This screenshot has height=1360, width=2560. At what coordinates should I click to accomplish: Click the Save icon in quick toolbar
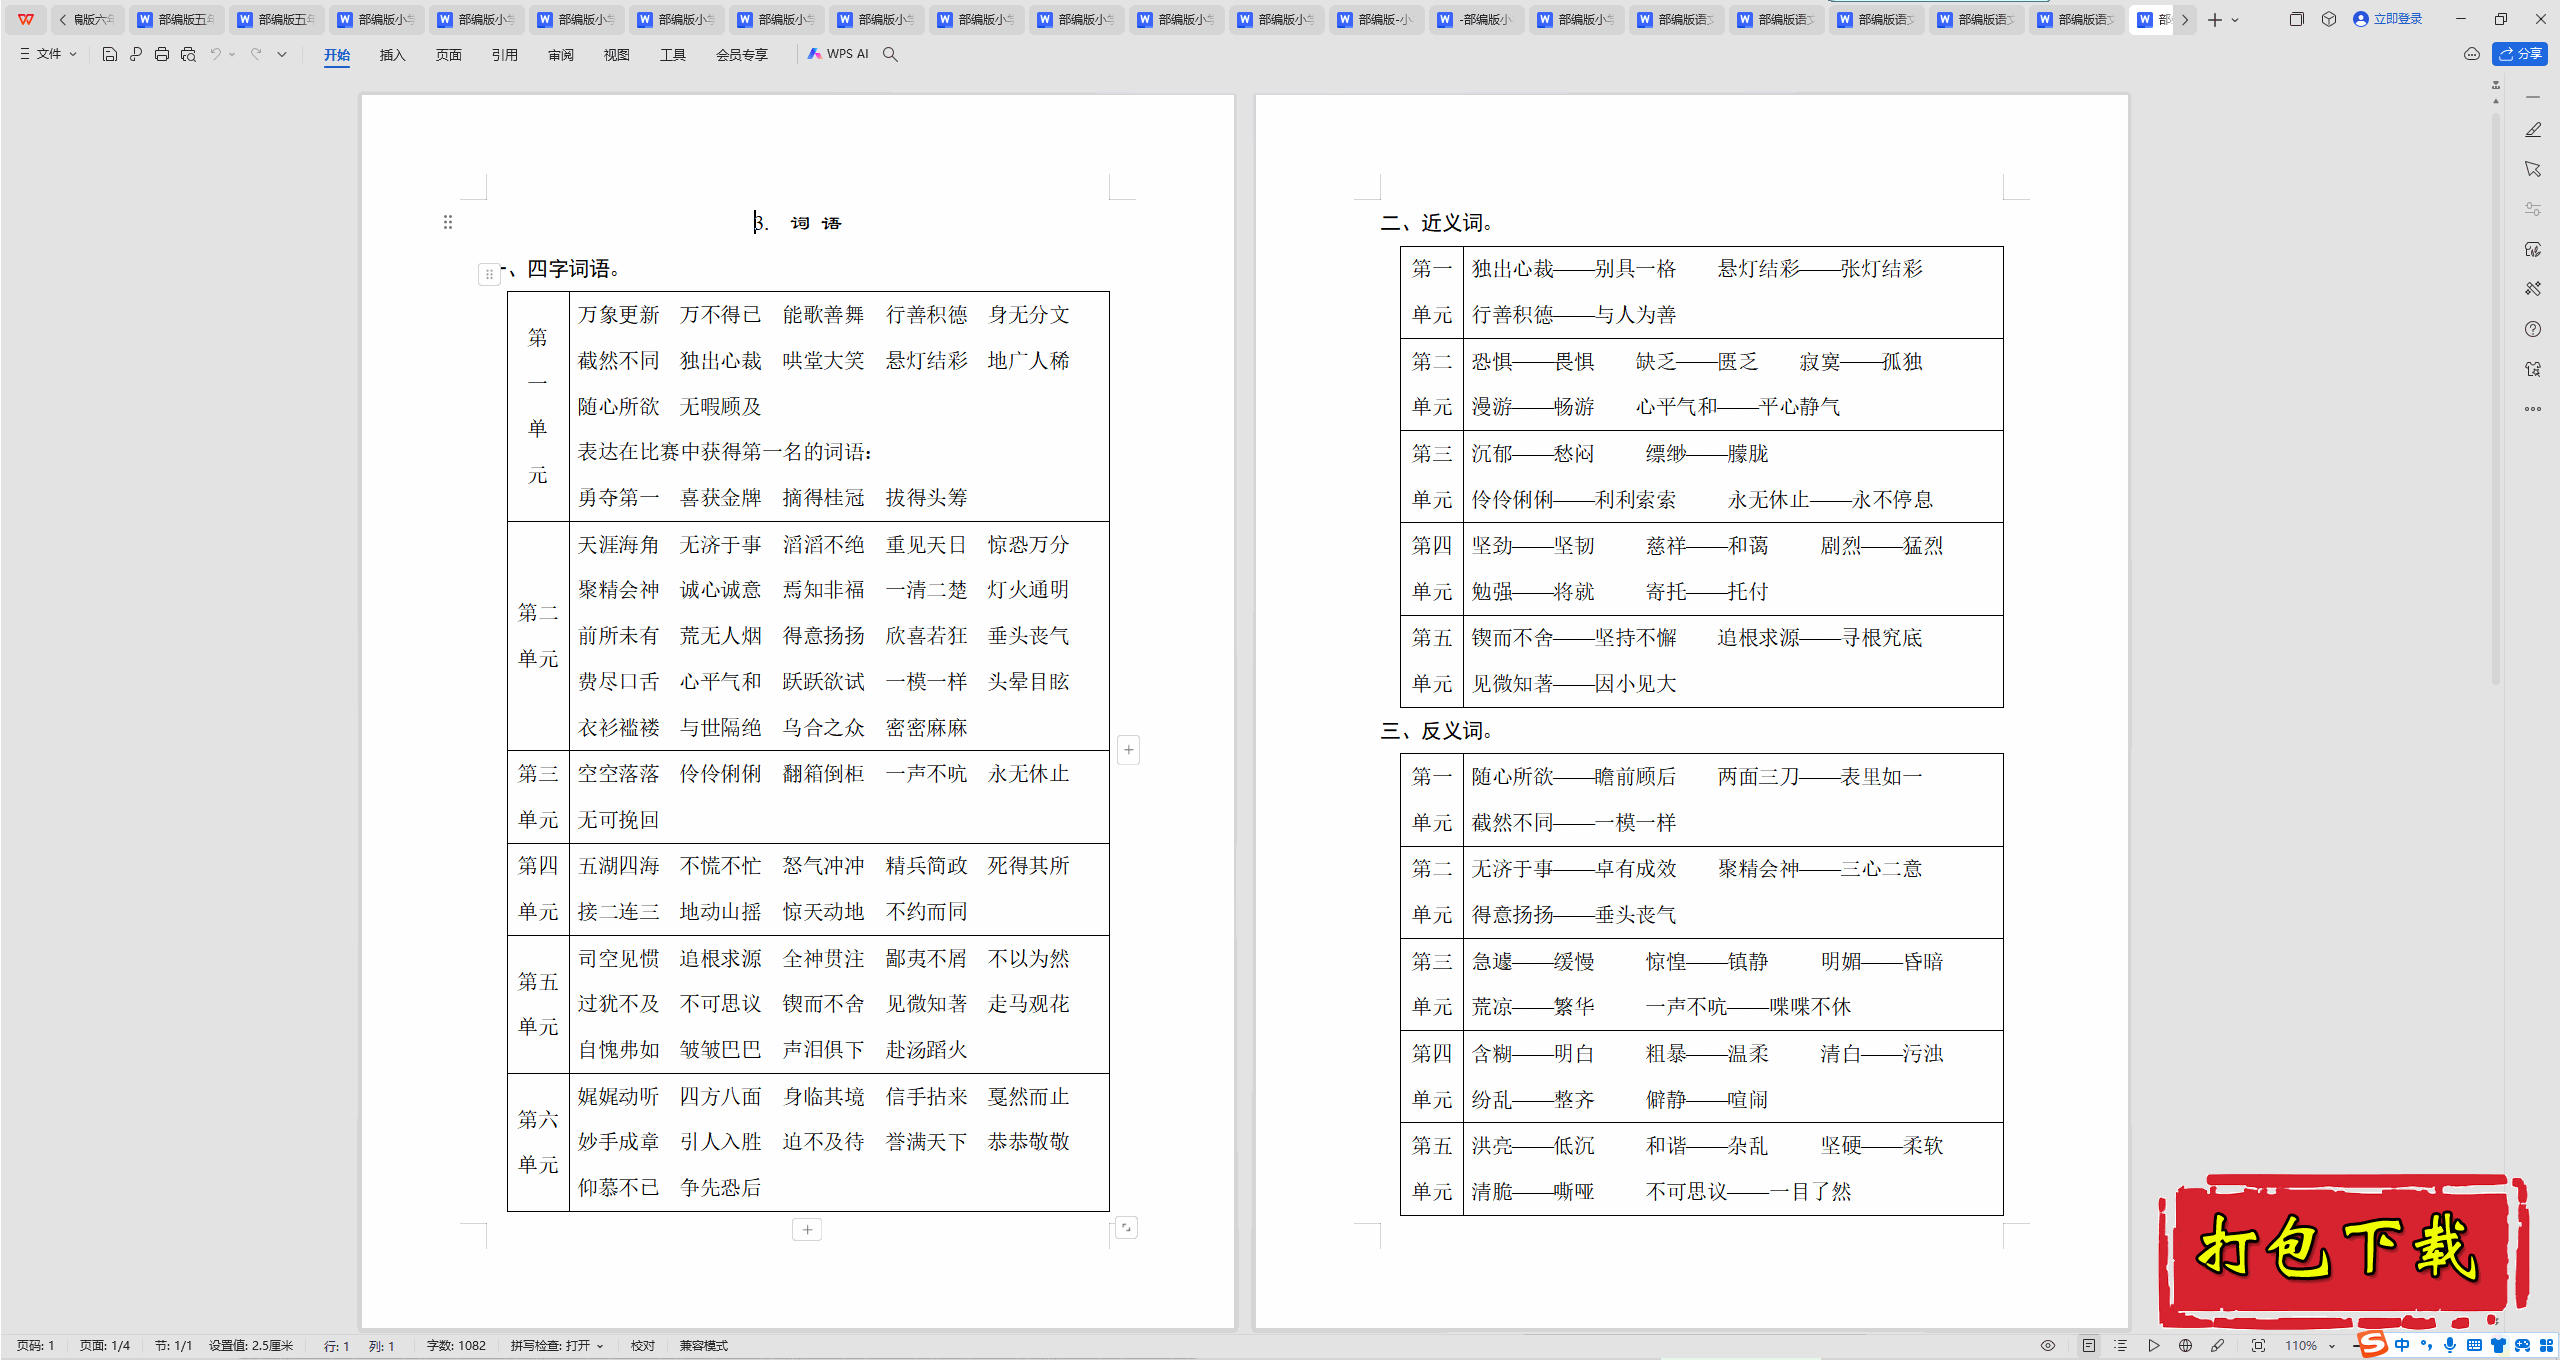point(110,54)
